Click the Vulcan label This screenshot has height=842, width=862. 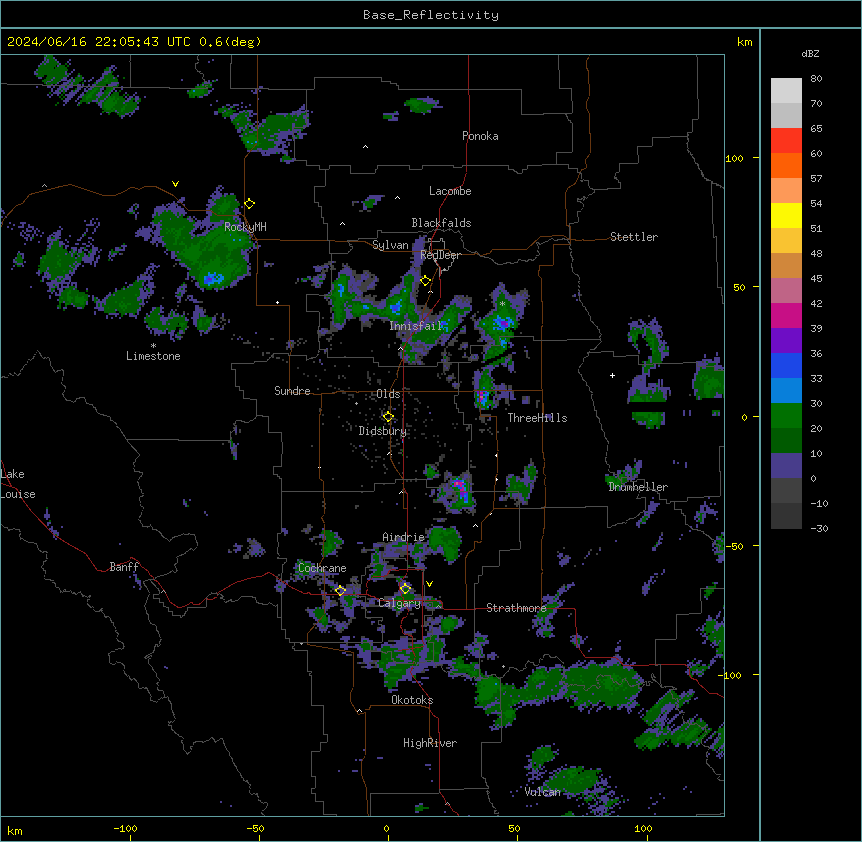point(543,792)
